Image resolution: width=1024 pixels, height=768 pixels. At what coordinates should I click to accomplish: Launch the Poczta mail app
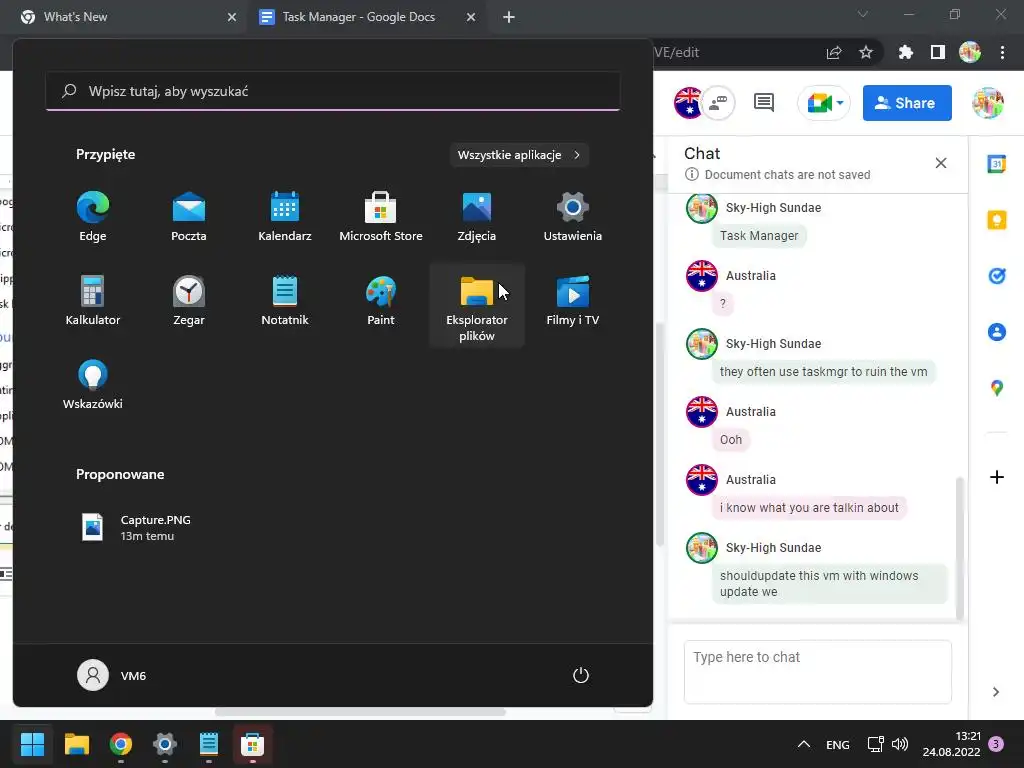[189, 217]
